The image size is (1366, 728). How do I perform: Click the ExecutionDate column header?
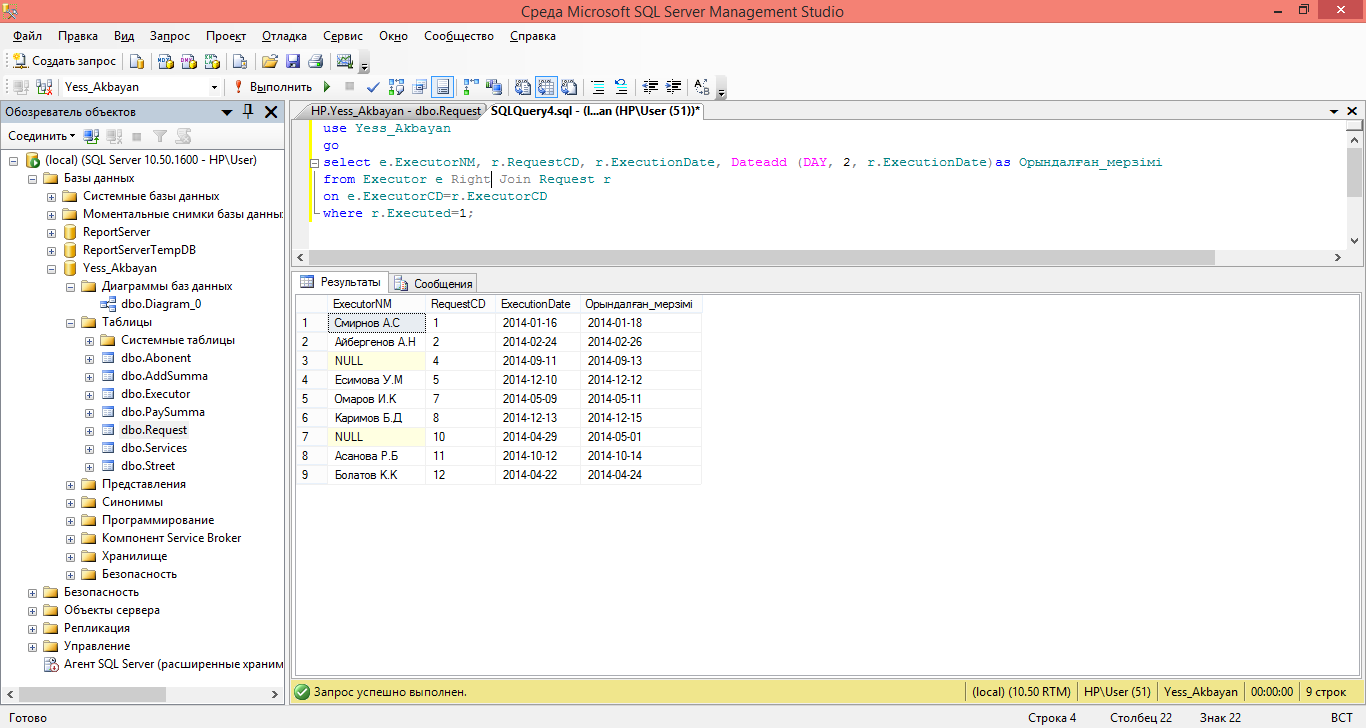(536, 303)
